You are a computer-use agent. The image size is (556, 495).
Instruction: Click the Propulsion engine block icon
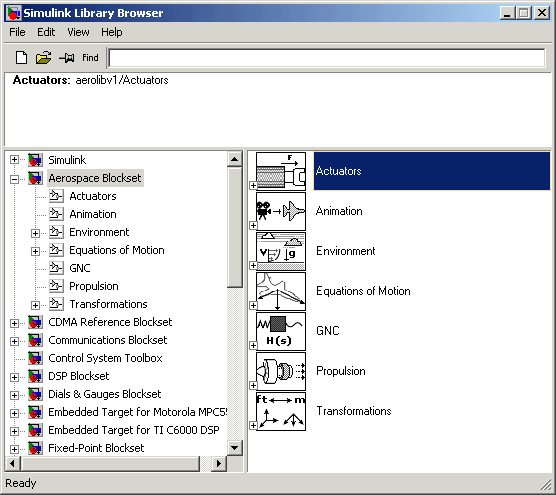pos(281,371)
